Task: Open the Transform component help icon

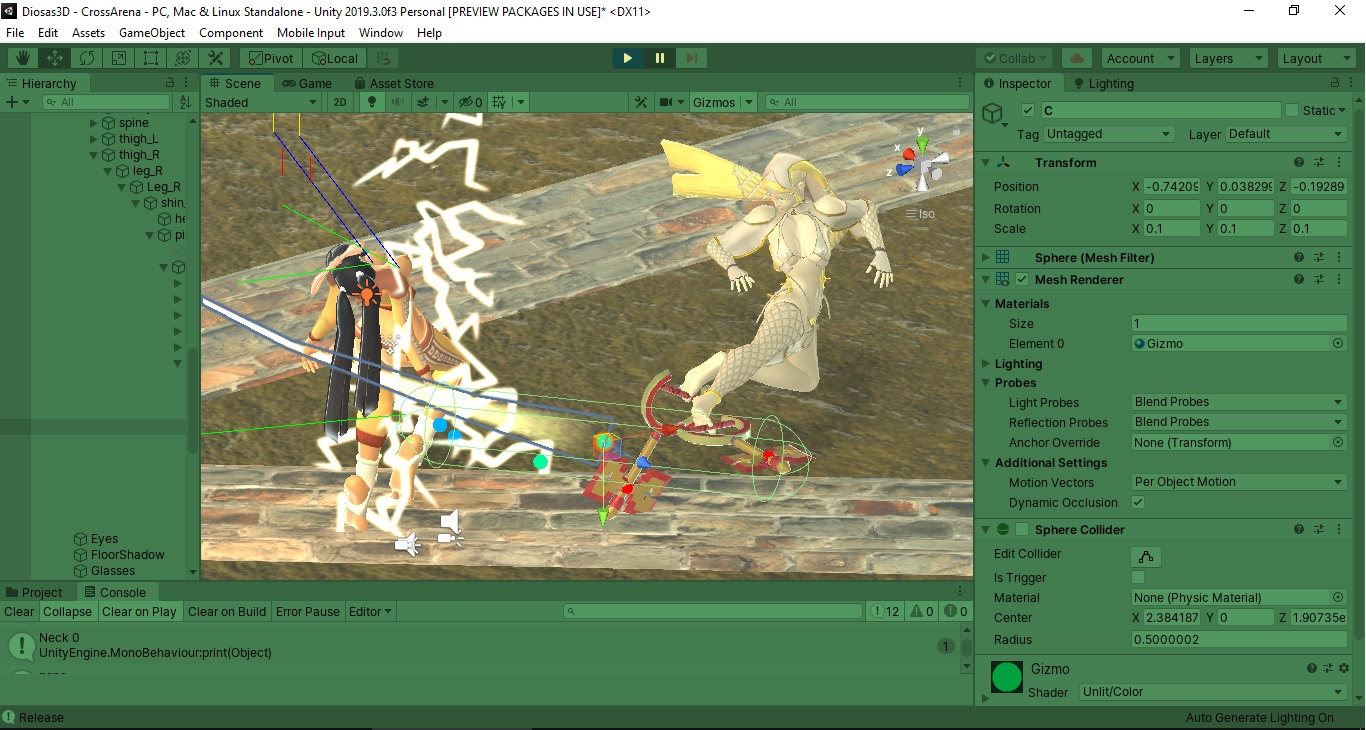Action: pyautogui.click(x=1299, y=162)
